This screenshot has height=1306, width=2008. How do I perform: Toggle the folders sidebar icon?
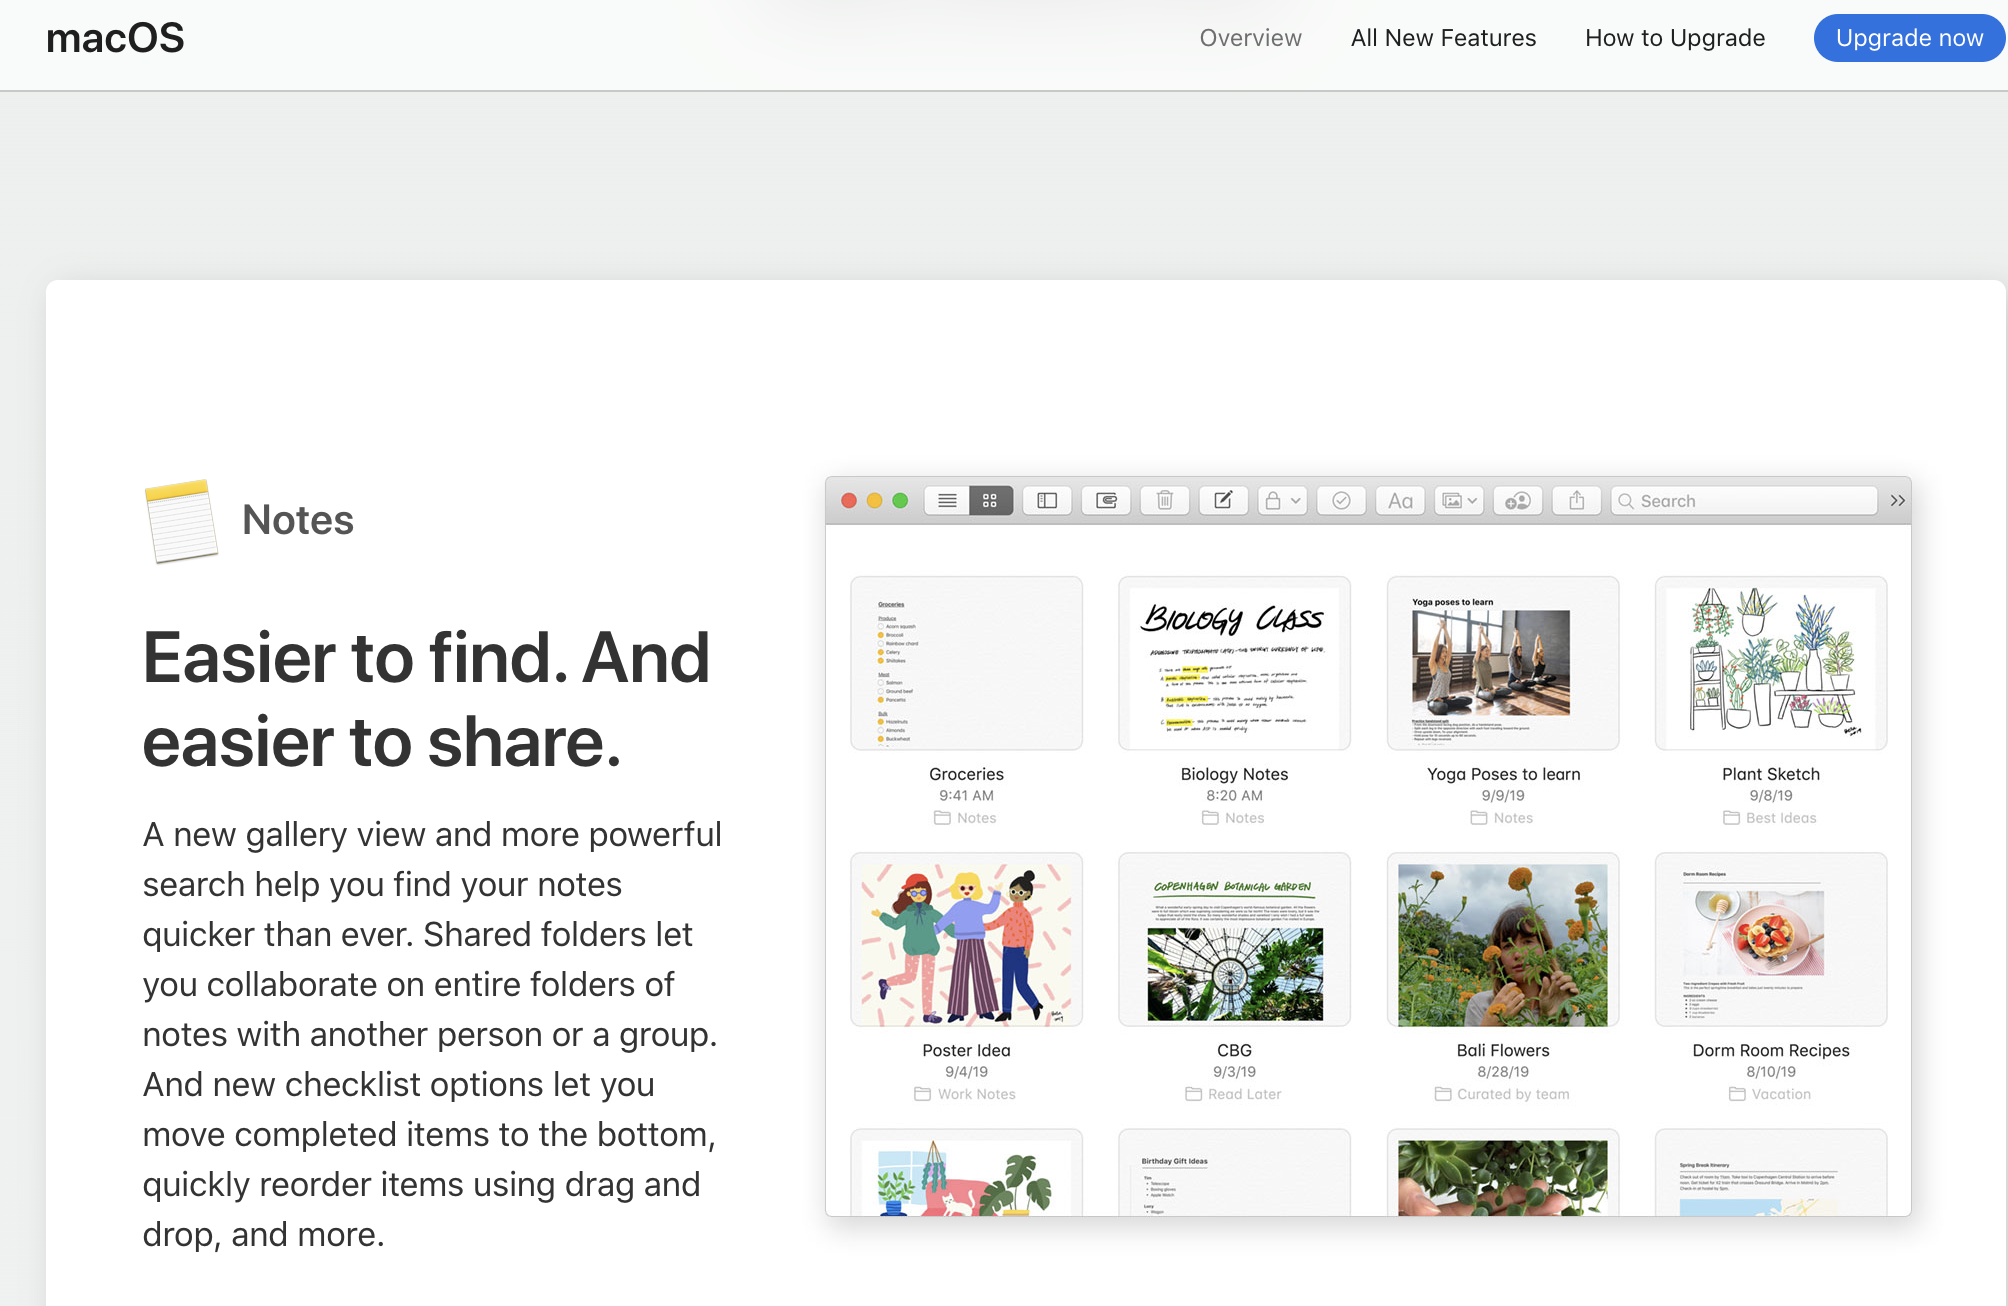click(1047, 501)
